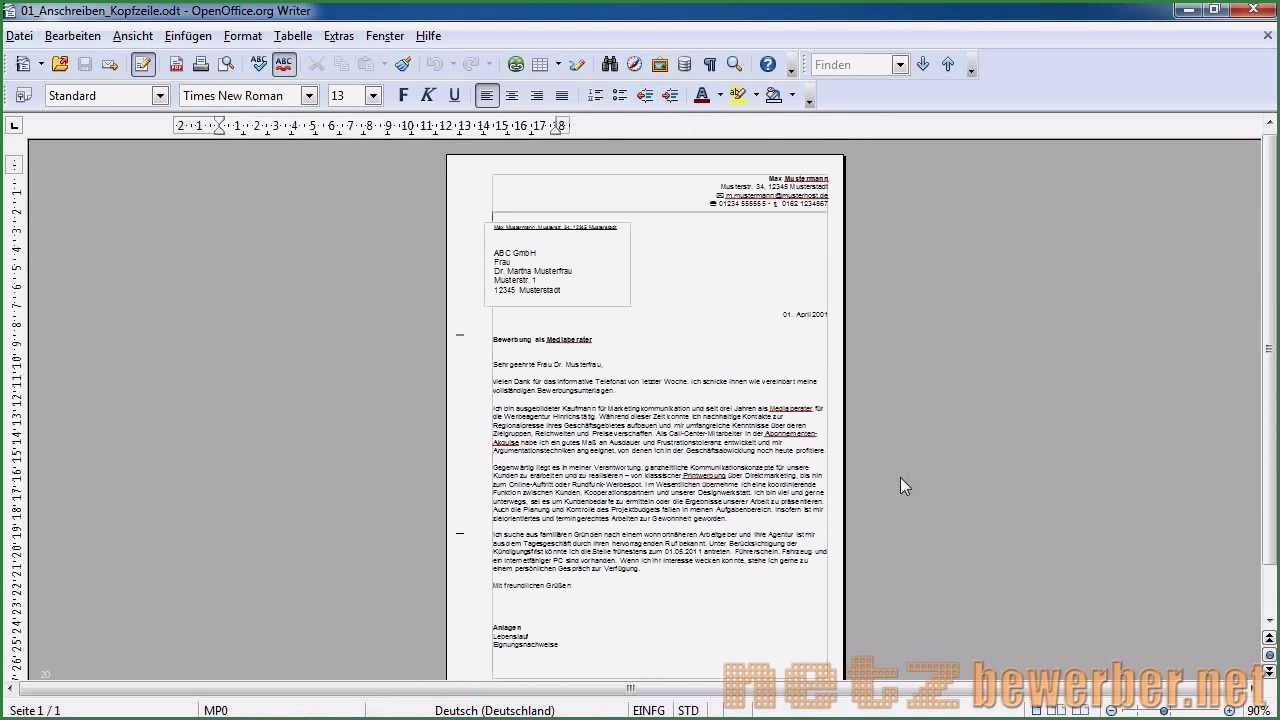Screen dimensions: 1280x720
Task: Export document directly as PDF
Action: (x=176, y=65)
